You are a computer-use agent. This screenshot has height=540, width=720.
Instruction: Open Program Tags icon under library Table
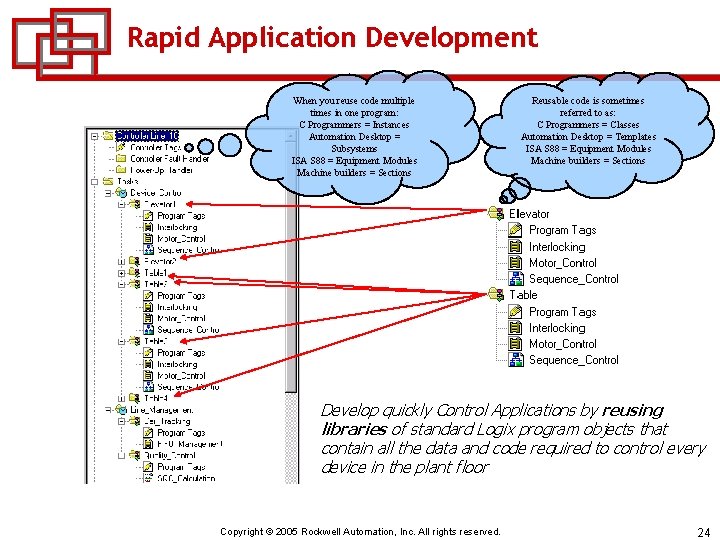[516, 312]
